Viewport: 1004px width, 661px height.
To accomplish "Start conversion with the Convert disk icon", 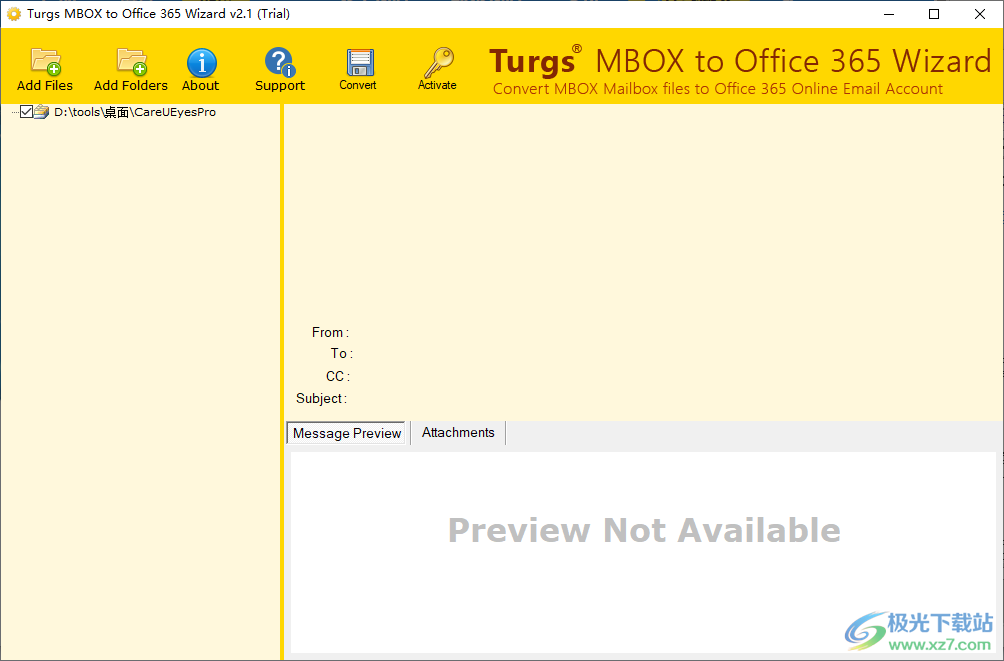I will [x=357, y=62].
